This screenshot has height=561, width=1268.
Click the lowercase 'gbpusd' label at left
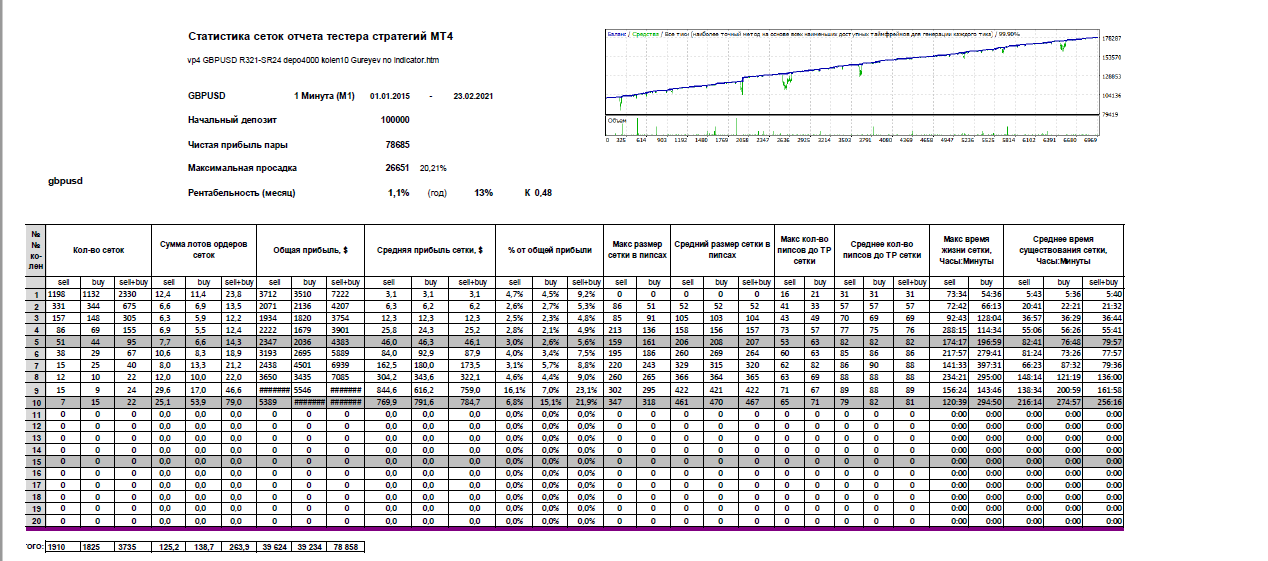pyautogui.click(x=65, y=182)
